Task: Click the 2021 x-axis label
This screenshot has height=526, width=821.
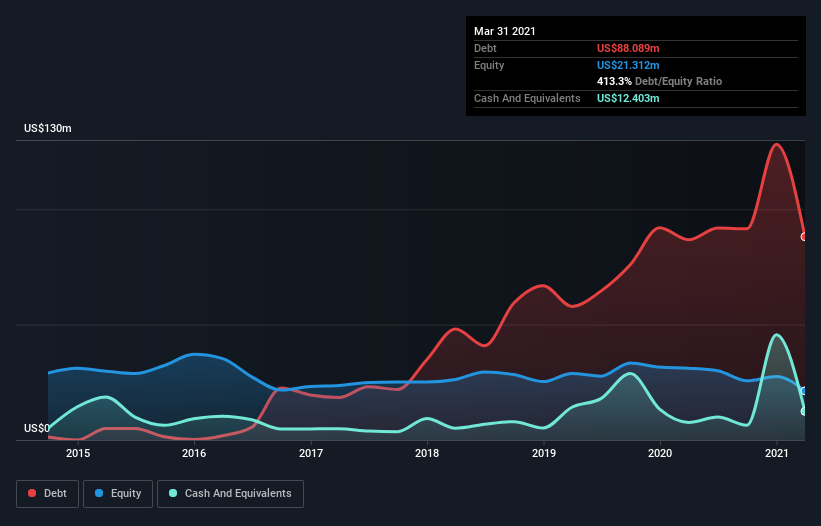Action: (776, 453)
